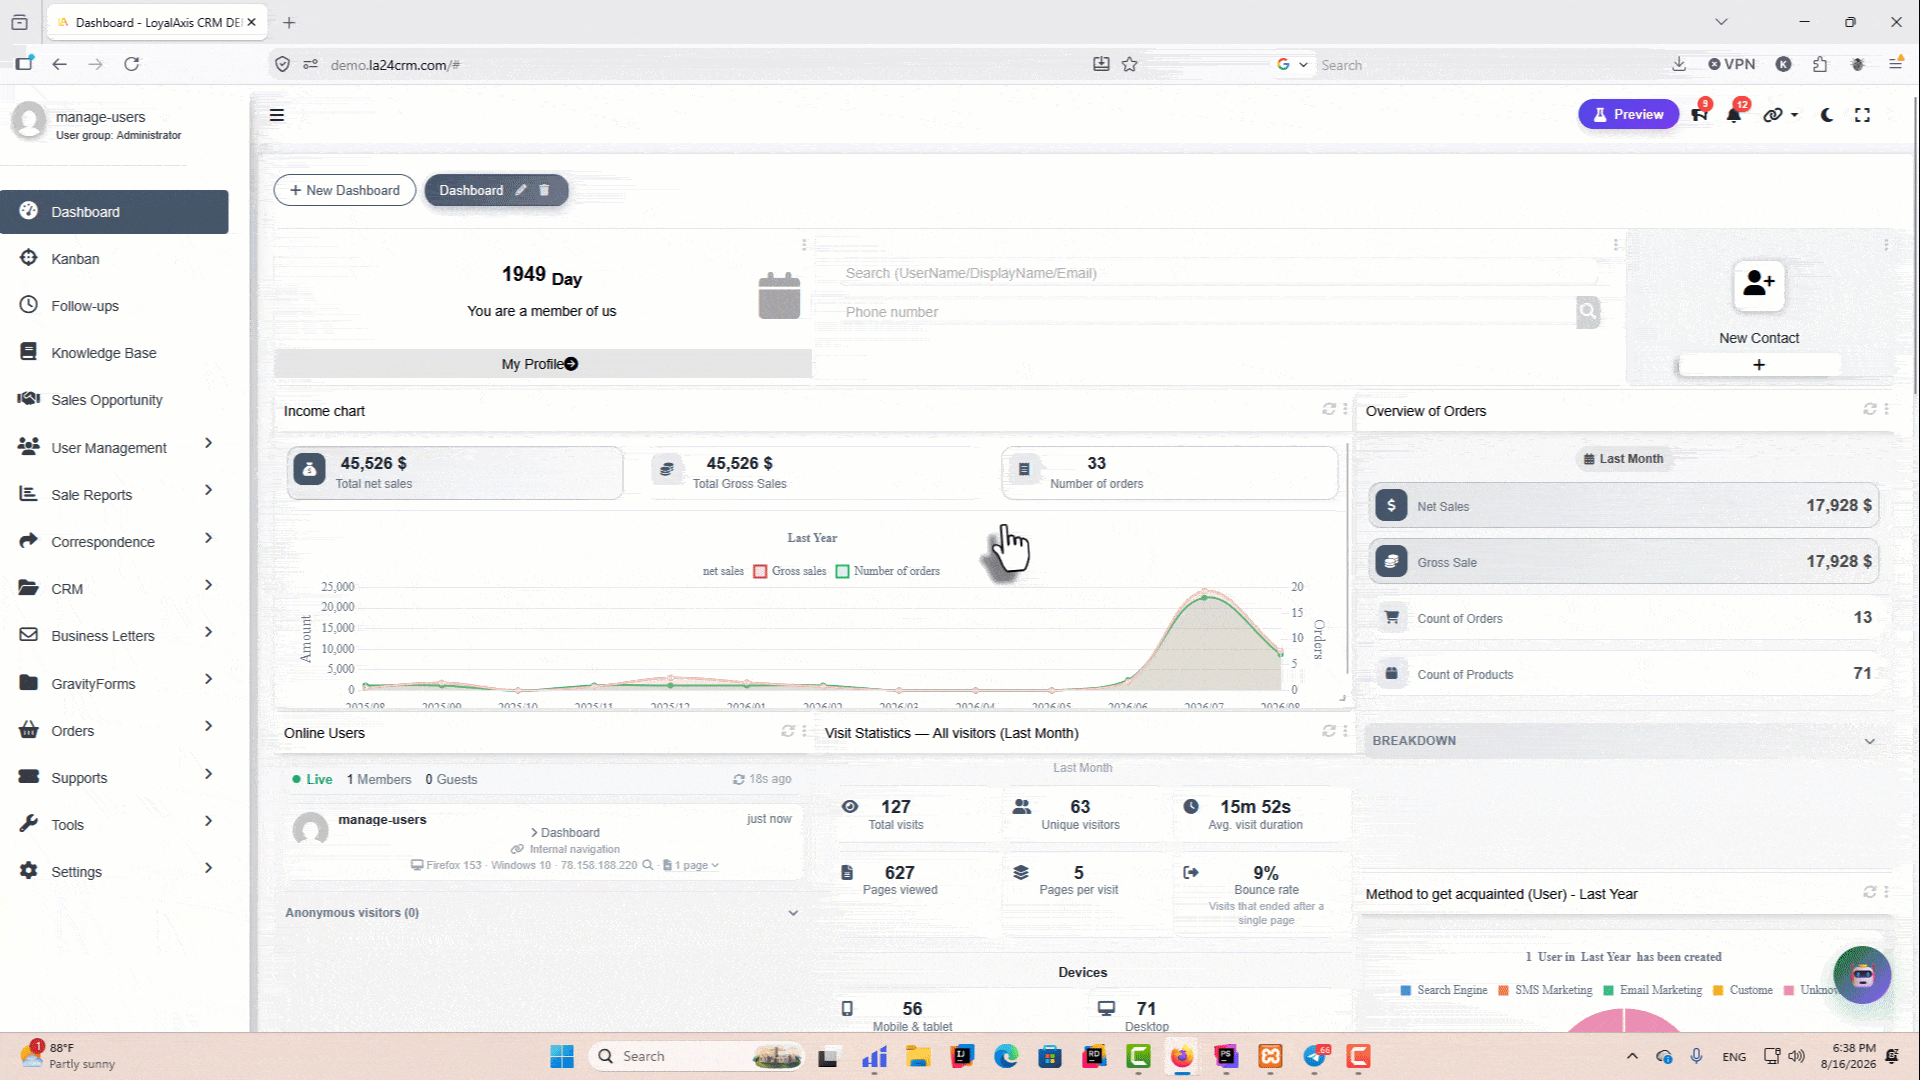The height and width of the screenshot is (1080, 1920).
Task: Expand Settings submenu
Action: coord(114,871)
